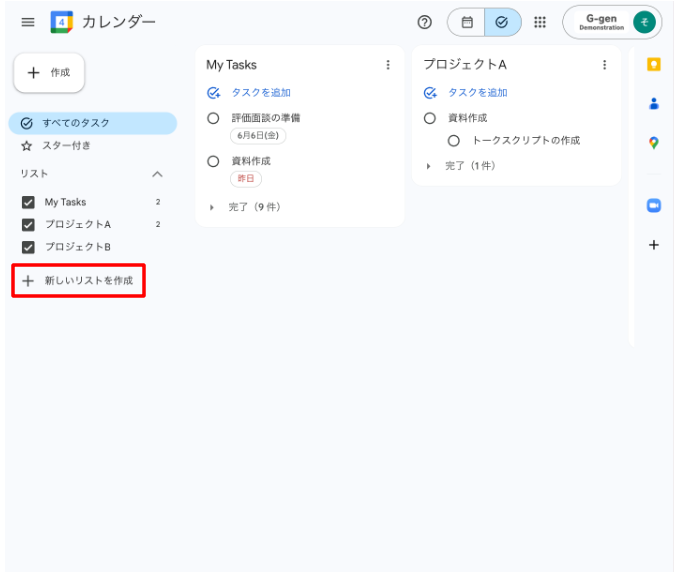Open the main hamburger menu
The height and width of the screenshot is (572, 674).
tap(28, 22)
